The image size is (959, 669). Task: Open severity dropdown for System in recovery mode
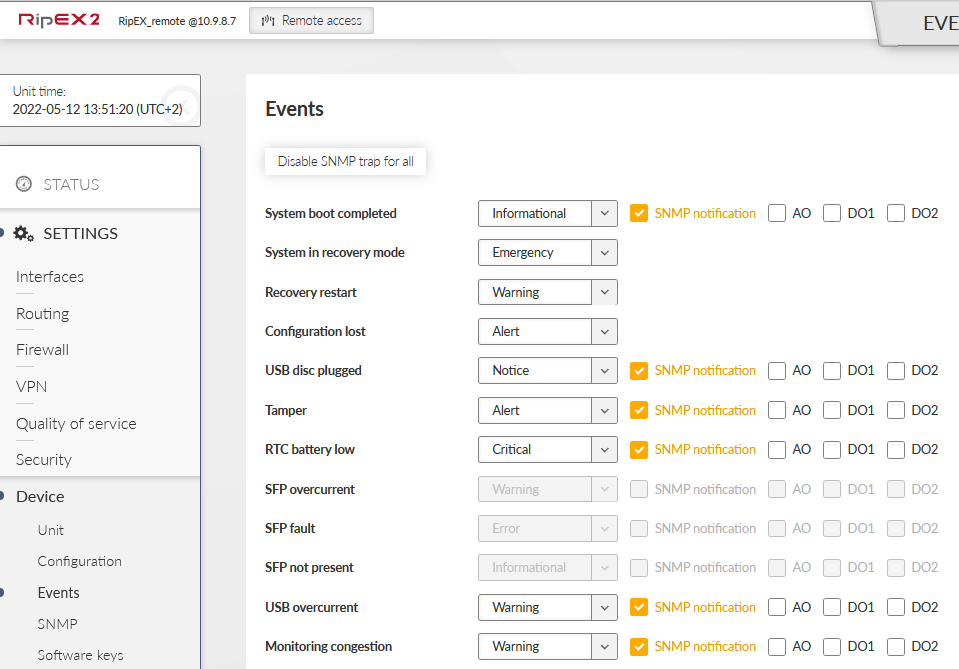point(547,253)
